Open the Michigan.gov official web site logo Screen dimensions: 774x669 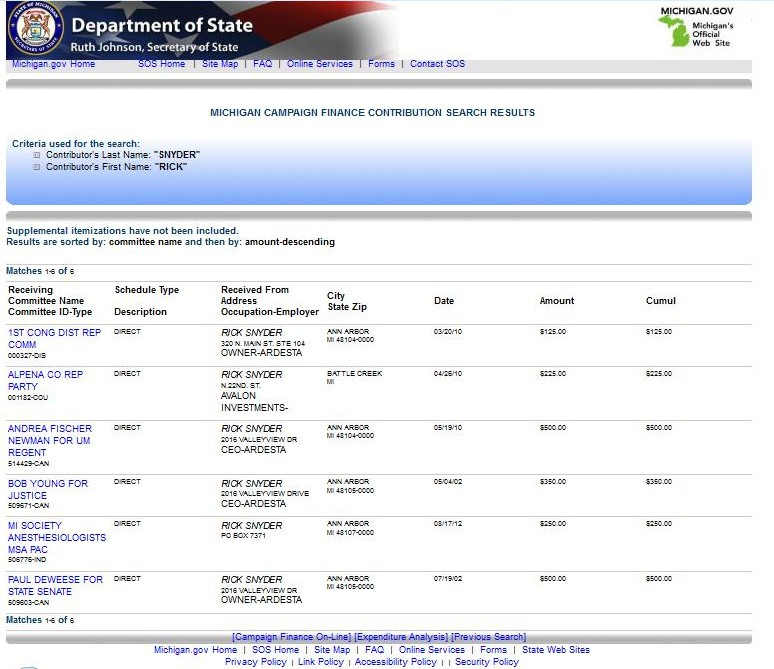(x=697, y=27)
